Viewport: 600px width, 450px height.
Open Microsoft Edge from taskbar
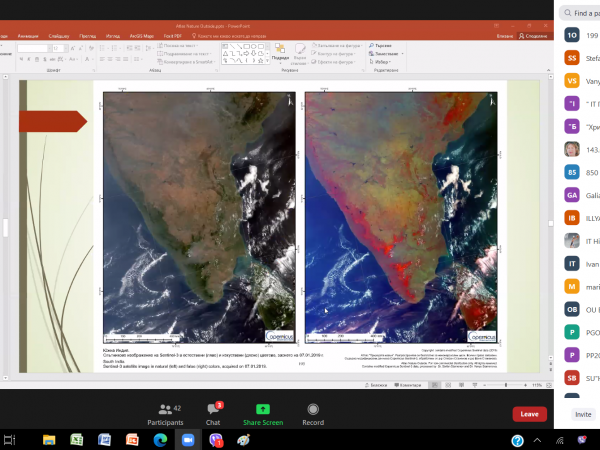160,440
